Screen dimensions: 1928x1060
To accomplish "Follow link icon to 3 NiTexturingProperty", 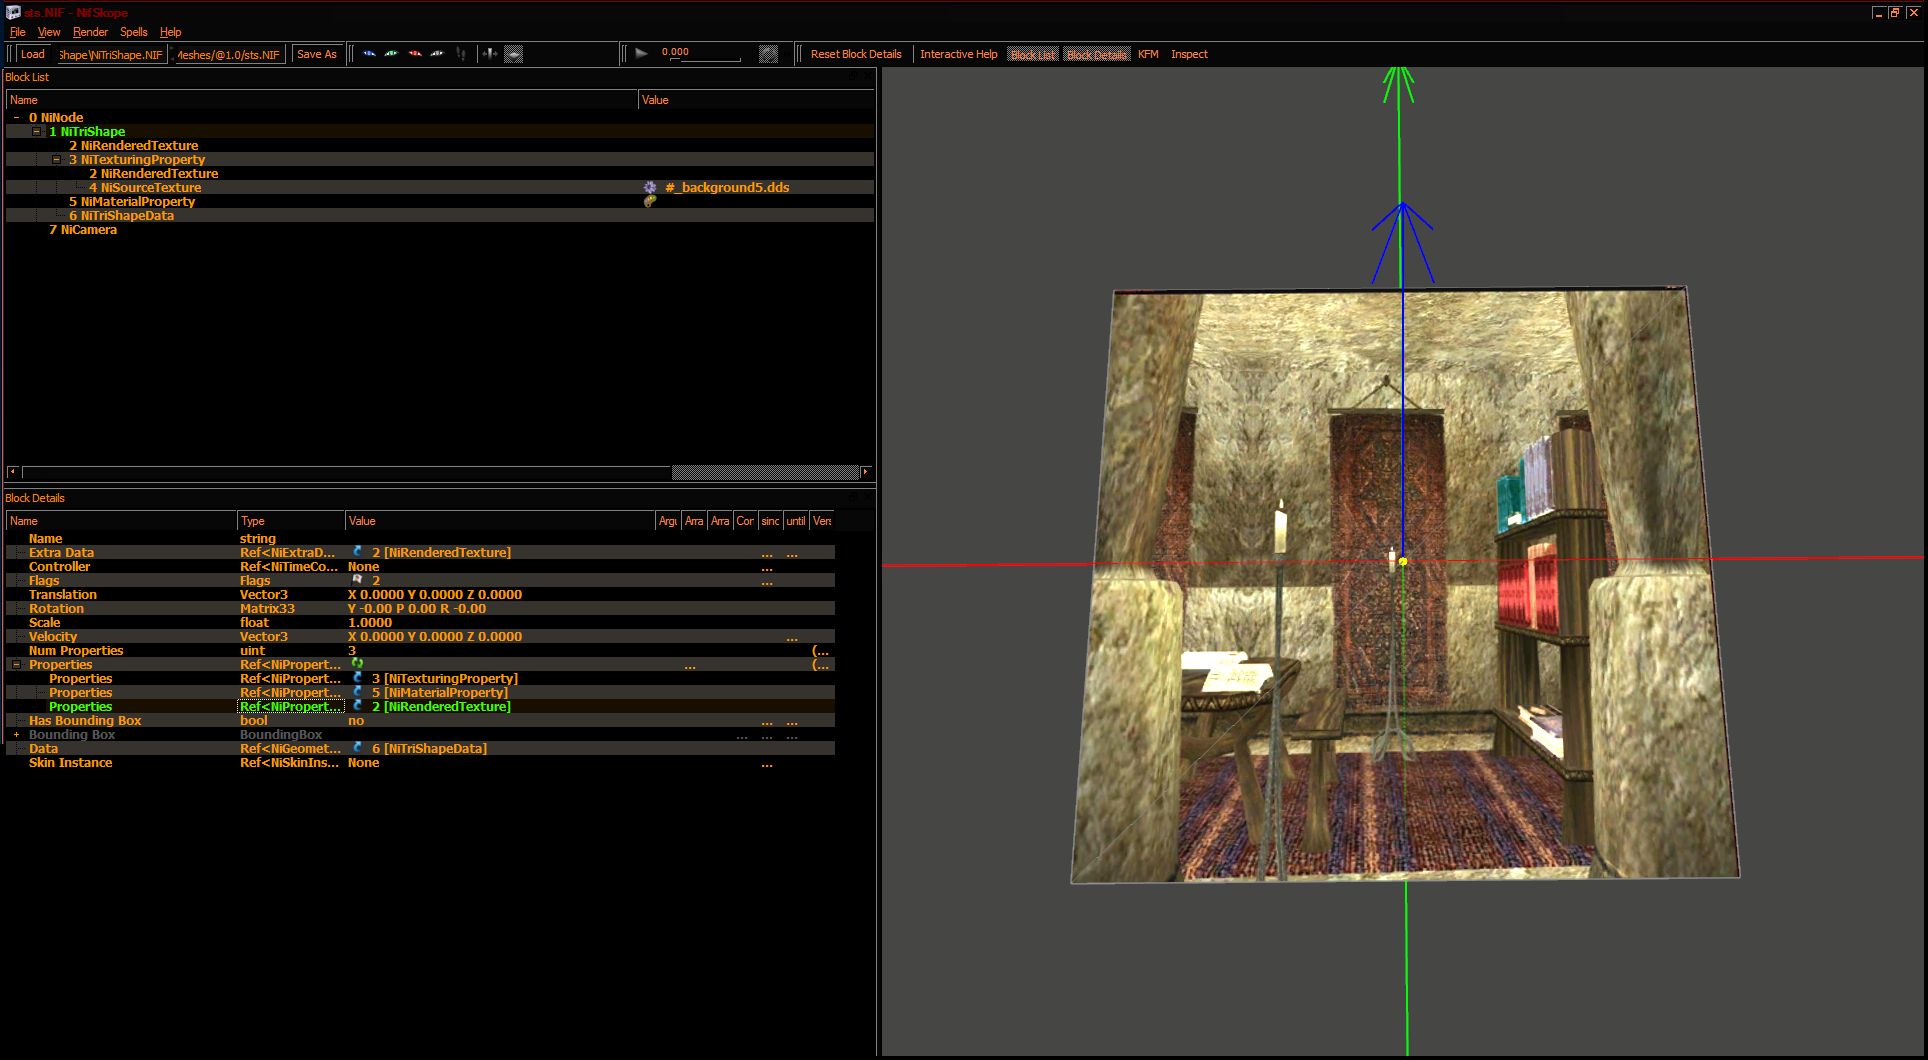I will click(x=357, y=678).
